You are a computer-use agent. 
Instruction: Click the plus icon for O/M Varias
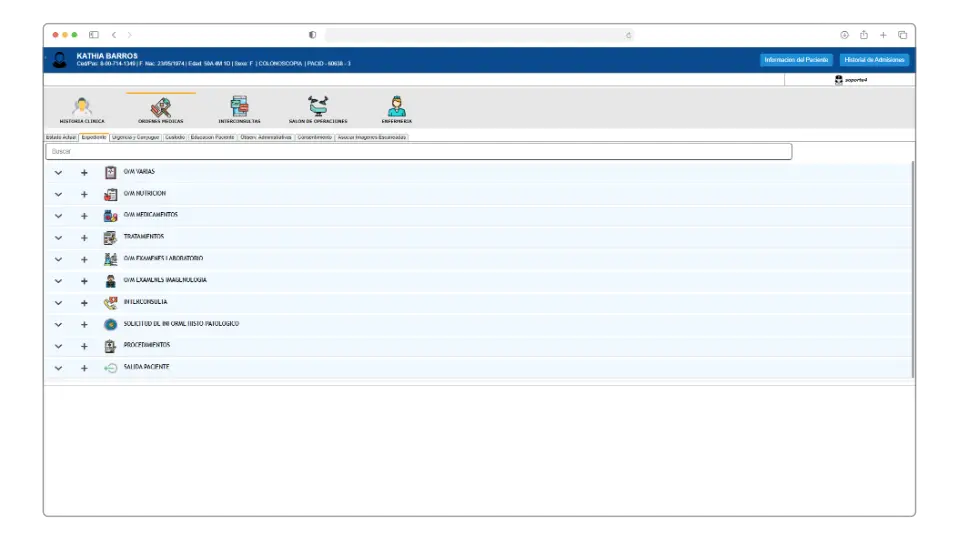pos(84,173)
